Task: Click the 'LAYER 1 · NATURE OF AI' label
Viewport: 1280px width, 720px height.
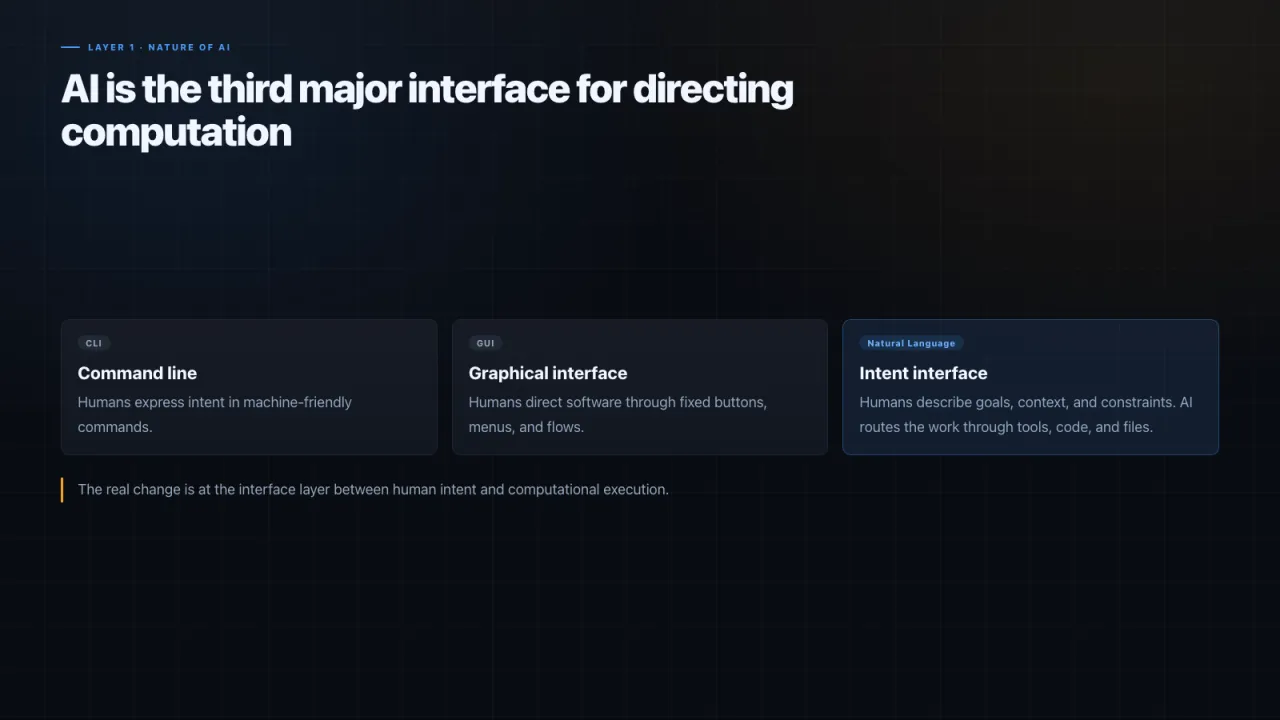Action: [159, 47]
